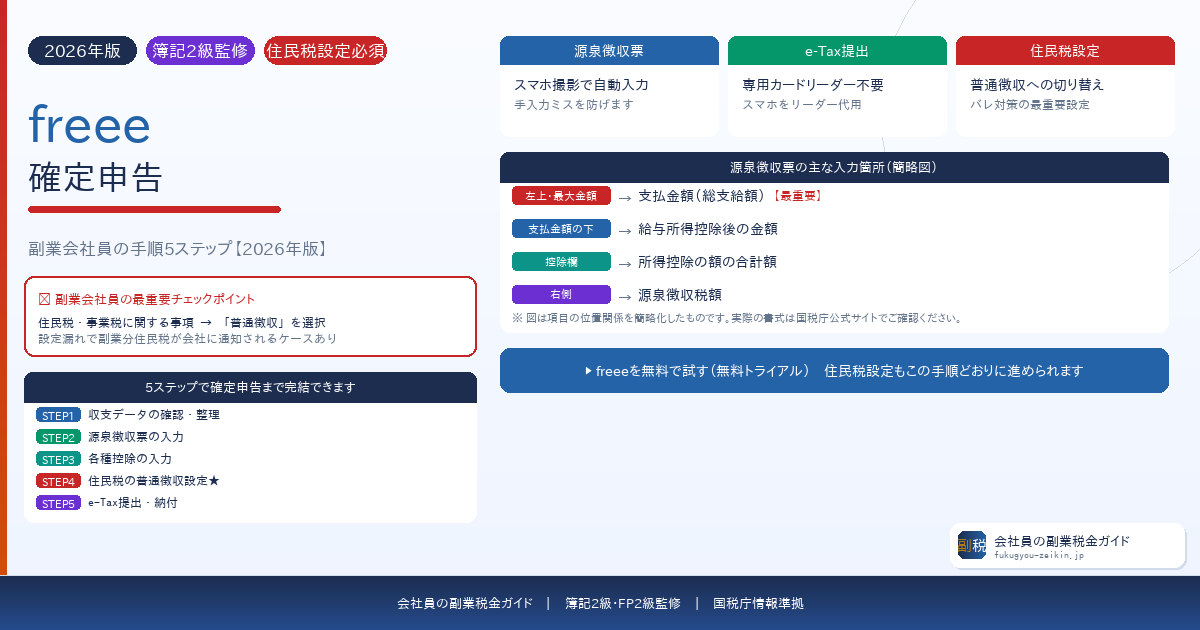This screenshot has height=630, width=1200.
Task: Select the STEP1 badge icon
Action: click(57, 415)
